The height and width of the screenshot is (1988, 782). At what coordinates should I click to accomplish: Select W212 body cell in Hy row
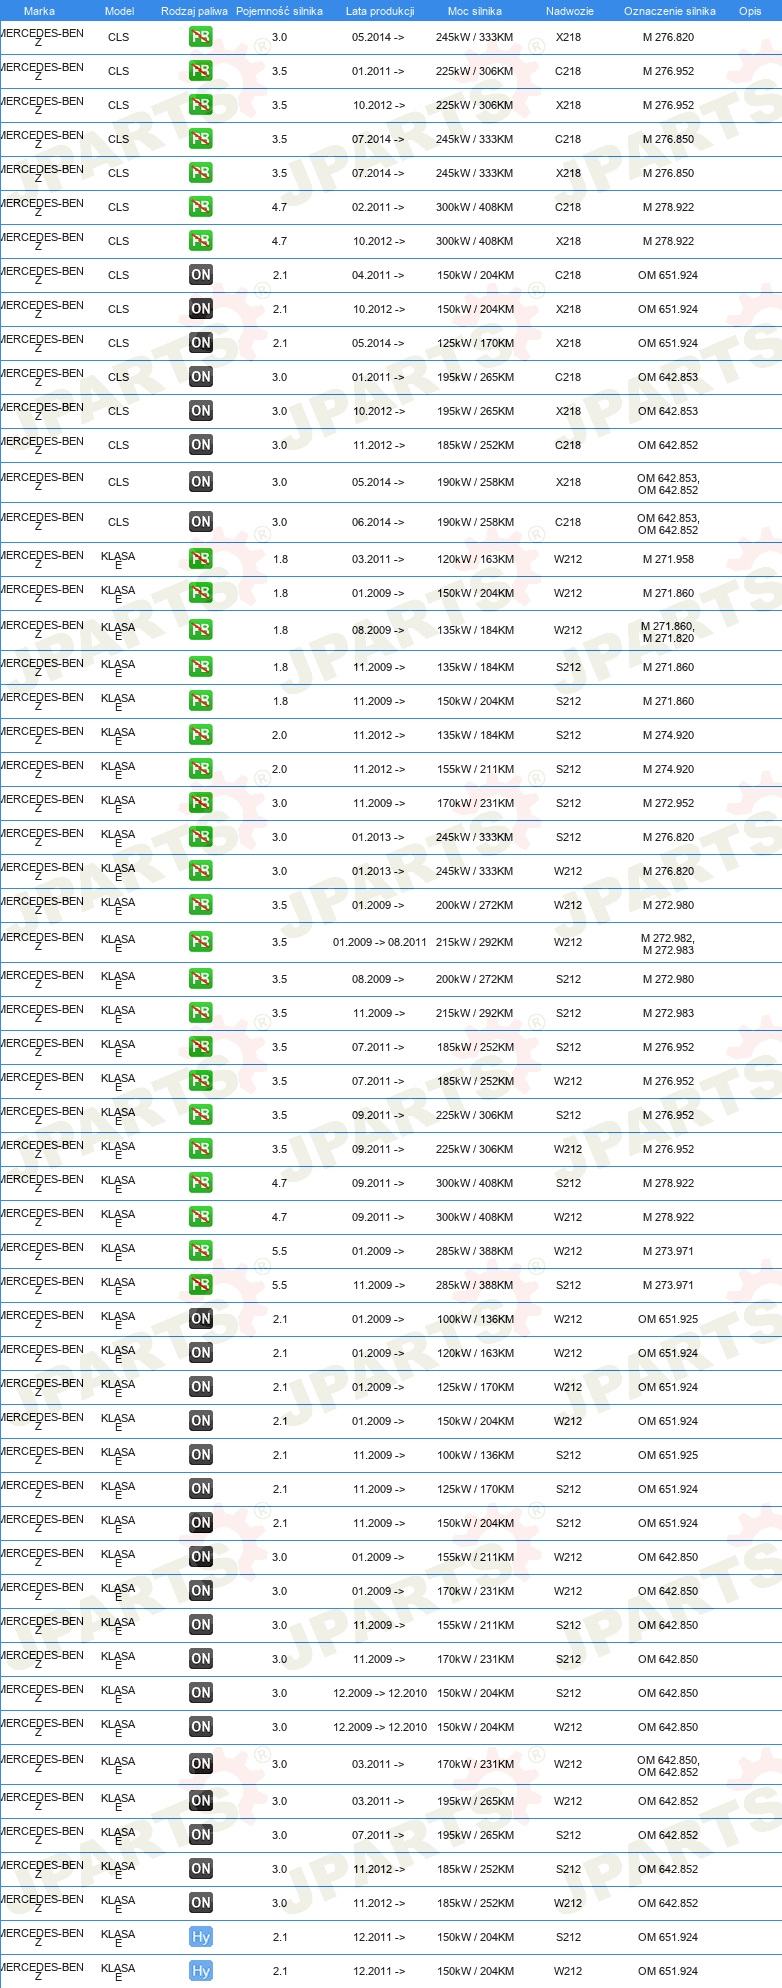(568, 1971)
